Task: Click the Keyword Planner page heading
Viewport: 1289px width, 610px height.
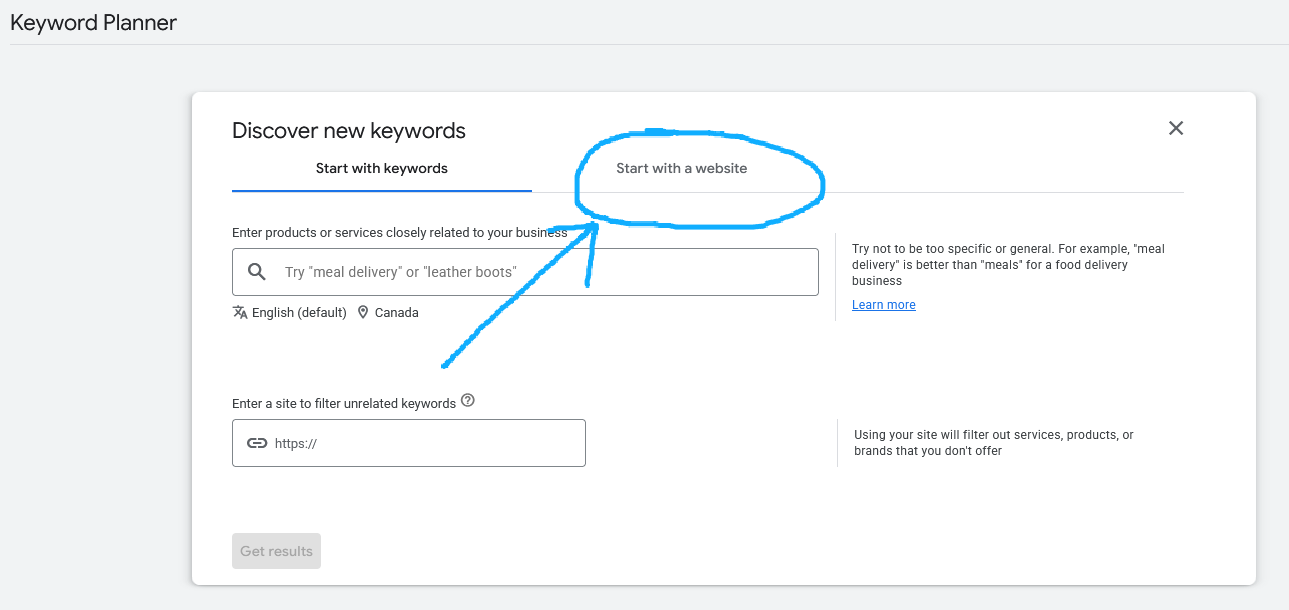Action: point(93,22)
